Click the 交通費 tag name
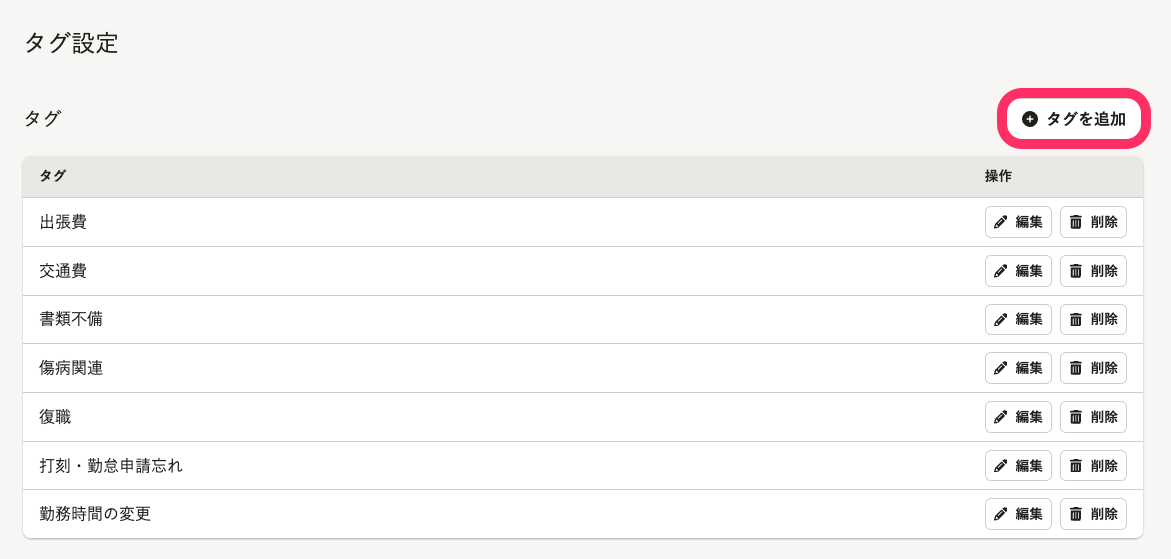The image size is (1171, 559). [x=63, y=271]
